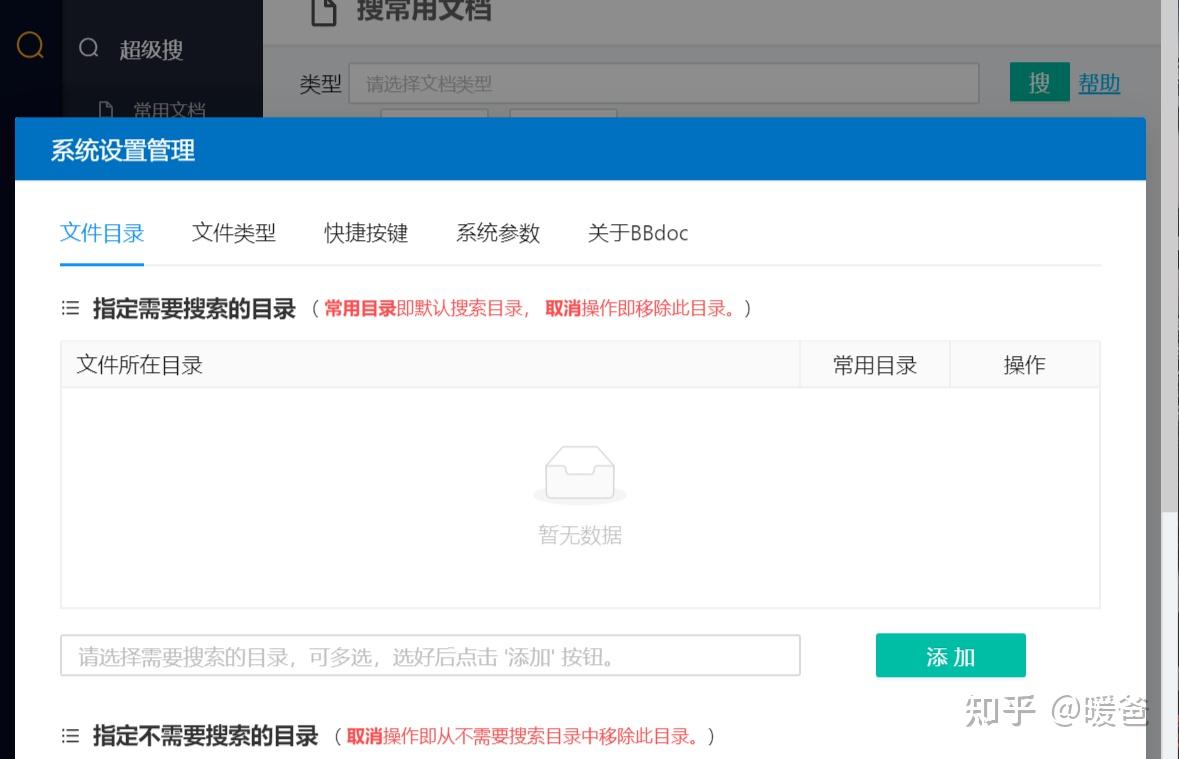Viewport: 1179px width, 759px height.
Task: Click the empty inbox icon above 暂无数据
Action: tap(580, 474)
